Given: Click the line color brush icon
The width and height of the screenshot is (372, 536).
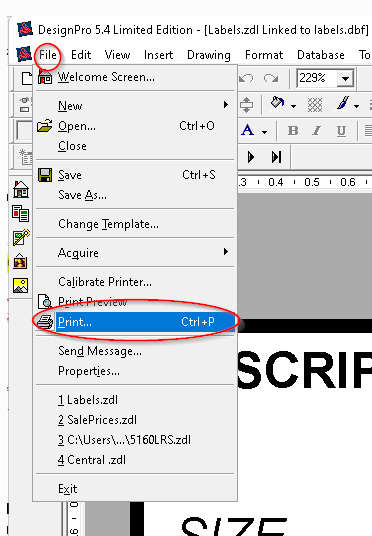Looking at the screenshot, I should click(343, 103).
